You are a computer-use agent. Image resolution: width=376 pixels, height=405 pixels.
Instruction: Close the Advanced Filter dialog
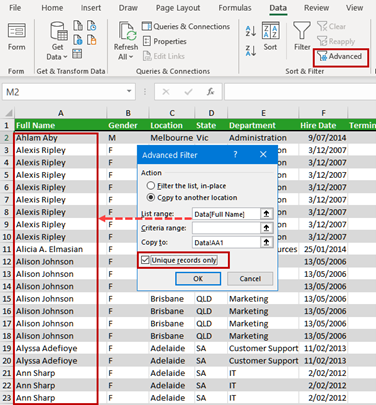coord(263,154)
